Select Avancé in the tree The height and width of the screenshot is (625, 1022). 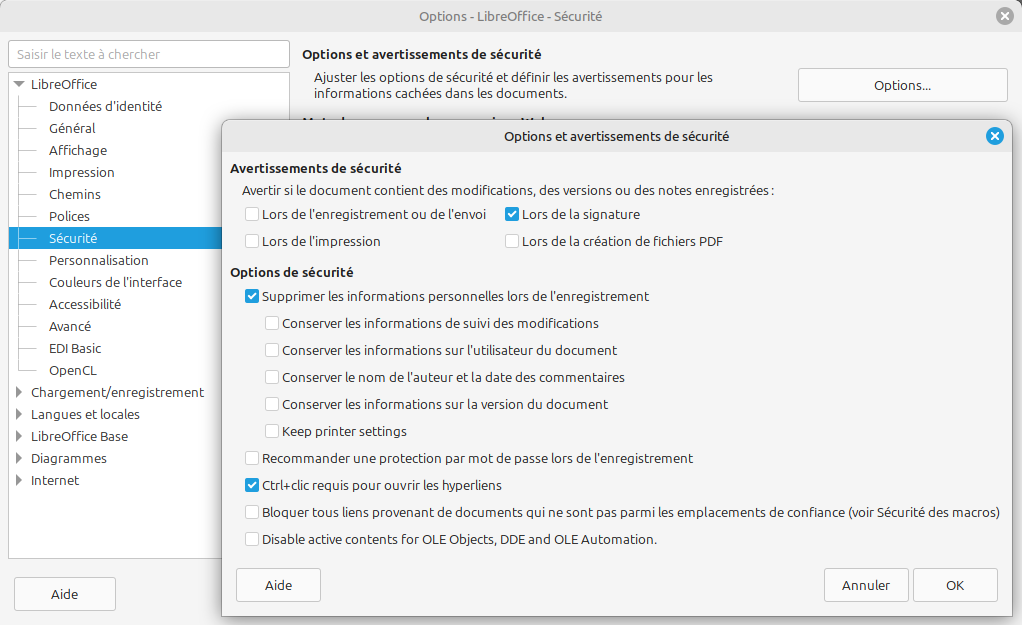pos(70,327)
